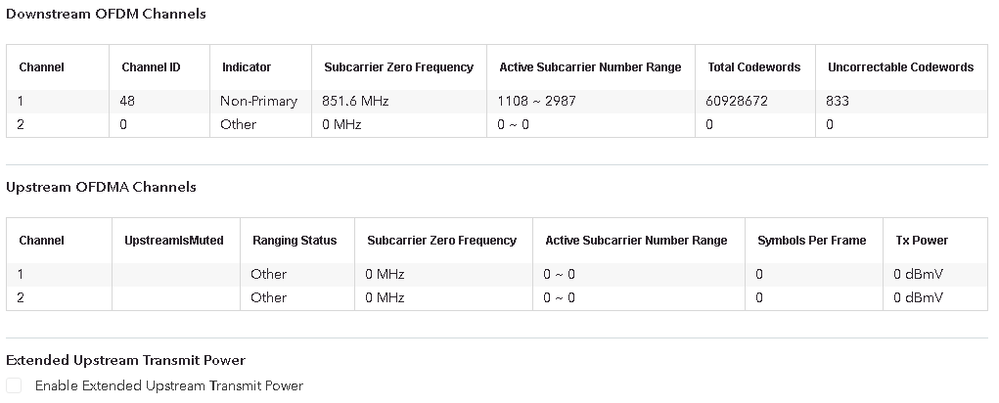The image size is (999, 403).
Task: Click the Total Codewords column header
Action: click(753, 67)
